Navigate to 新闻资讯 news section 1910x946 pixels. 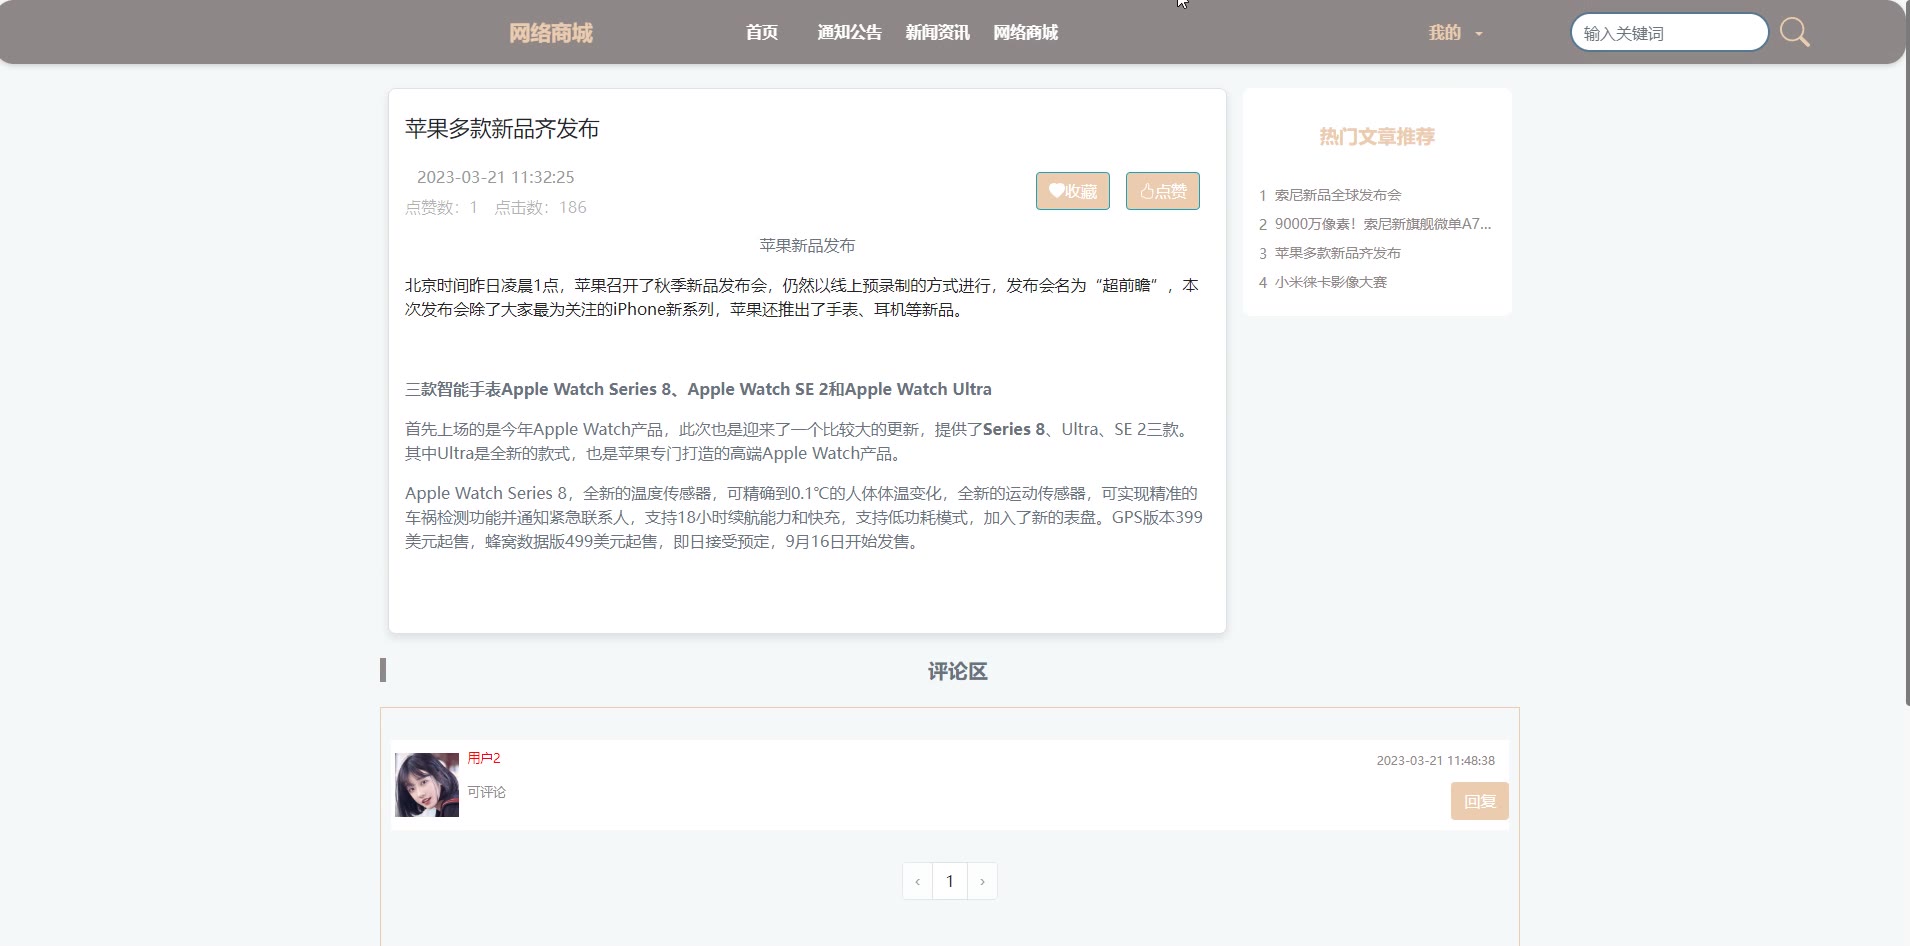point(937,33)
